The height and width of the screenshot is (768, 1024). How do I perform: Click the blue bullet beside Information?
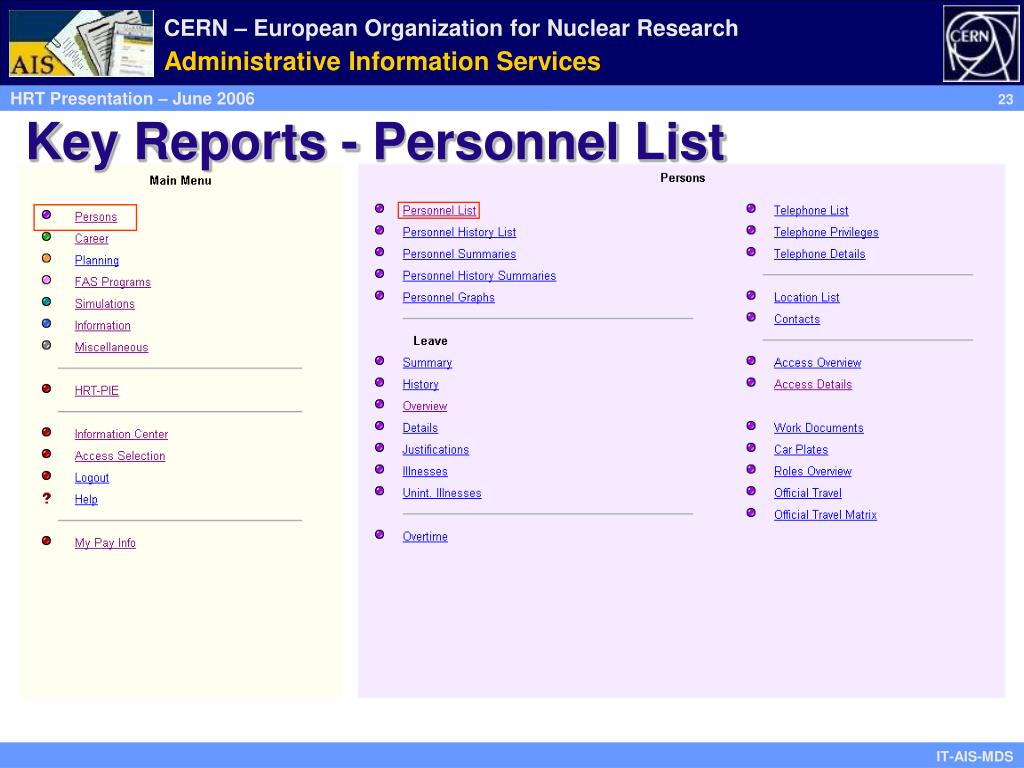coord(46,323)
